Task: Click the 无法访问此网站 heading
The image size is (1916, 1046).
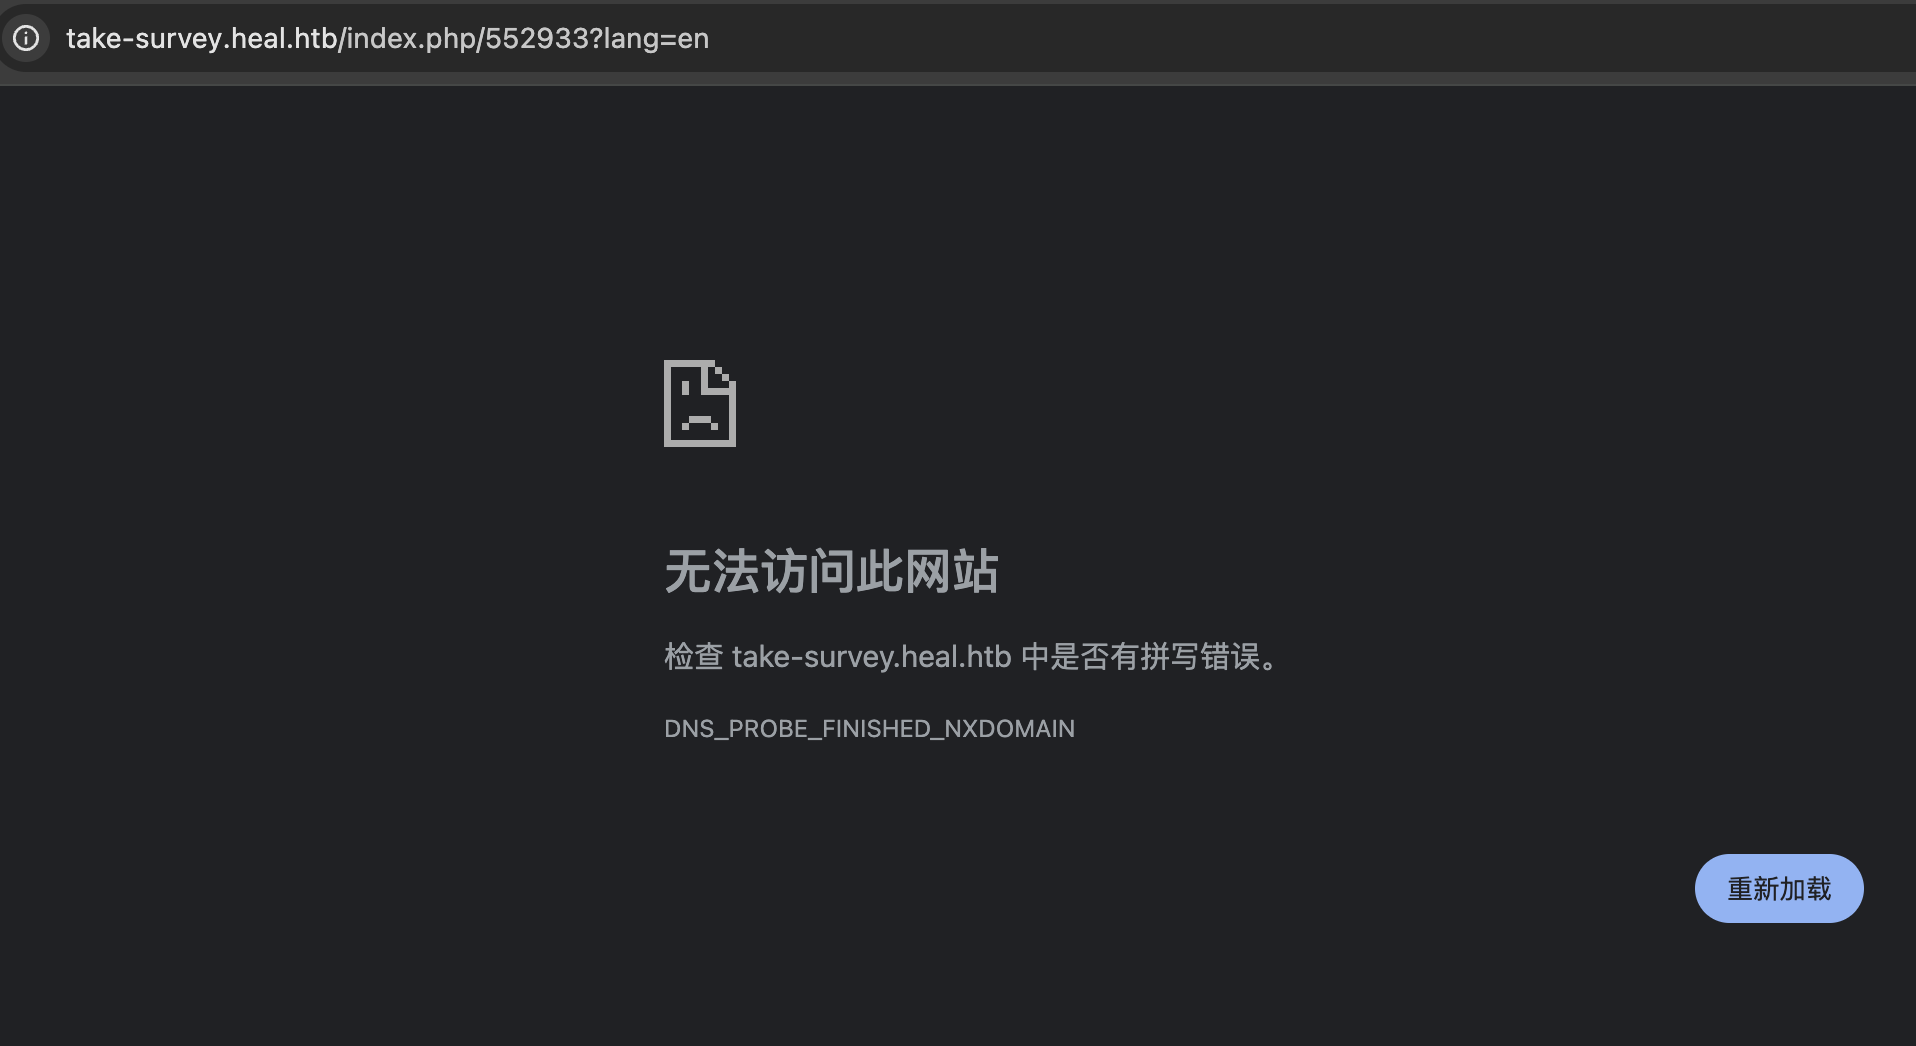Action: click(831, 571)
